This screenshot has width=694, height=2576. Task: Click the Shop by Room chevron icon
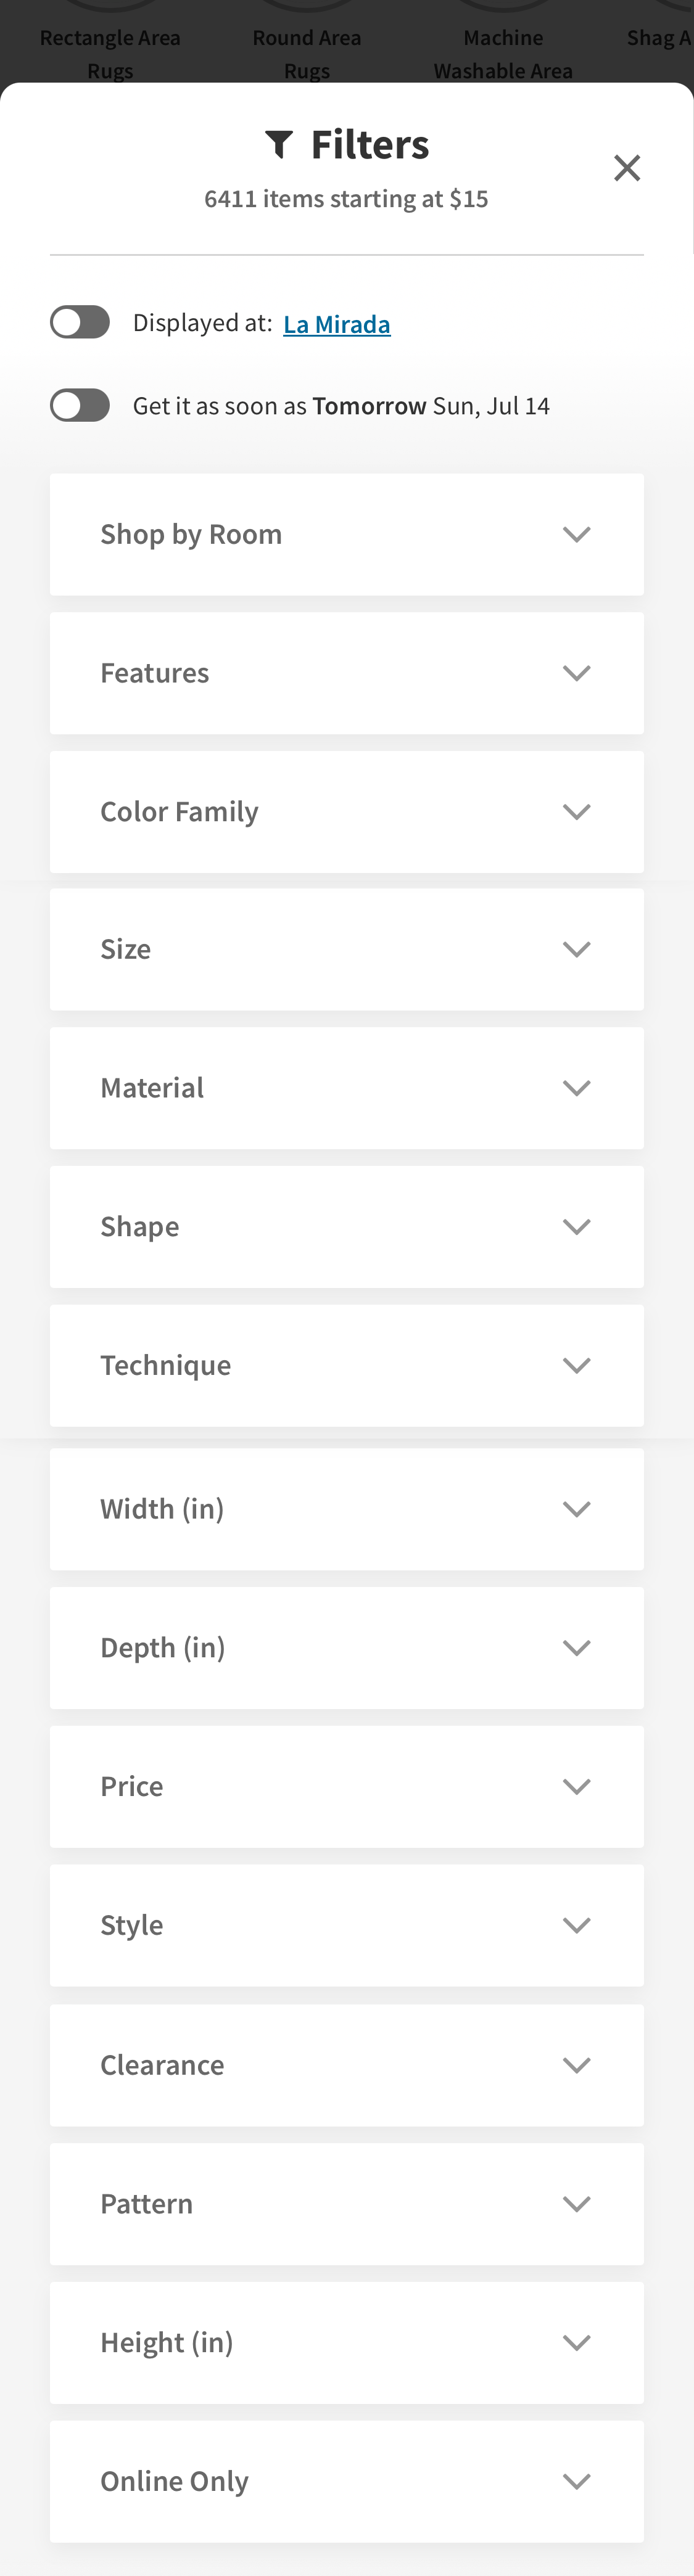click(x=576, y=534)
